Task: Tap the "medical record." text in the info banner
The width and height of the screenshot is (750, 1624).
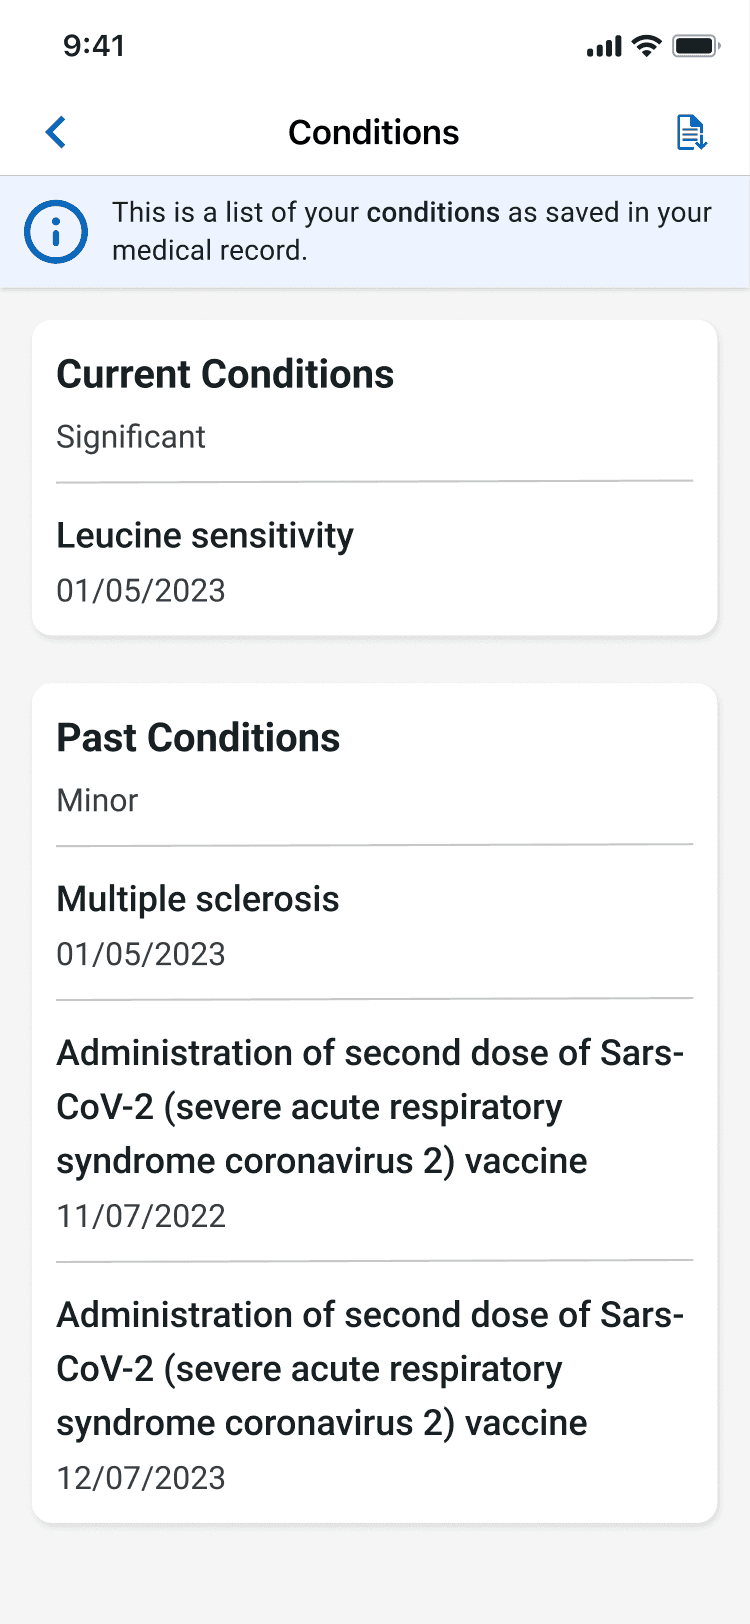Action: (209, 250)
